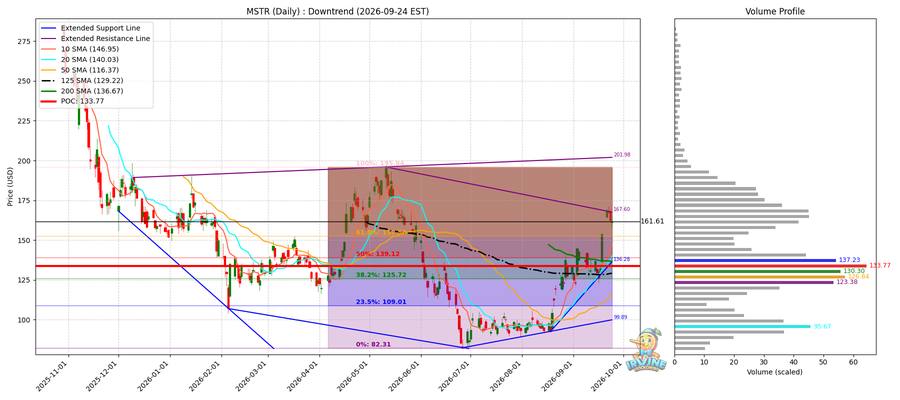This screenshot has height=400, width=900.
Task: Click the red POC volume bar labeled 133.77
Action: [x=770, y=266]
